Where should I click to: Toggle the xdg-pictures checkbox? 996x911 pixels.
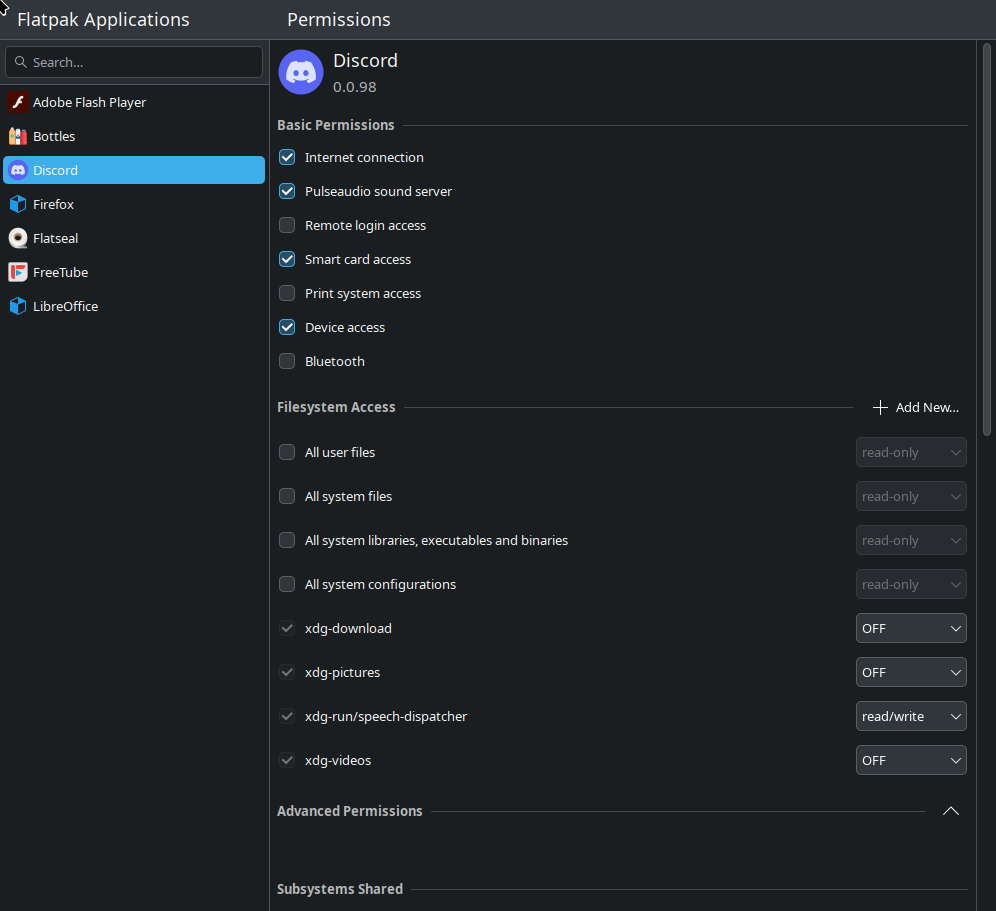pyautogui.click(x=287, y=672)
